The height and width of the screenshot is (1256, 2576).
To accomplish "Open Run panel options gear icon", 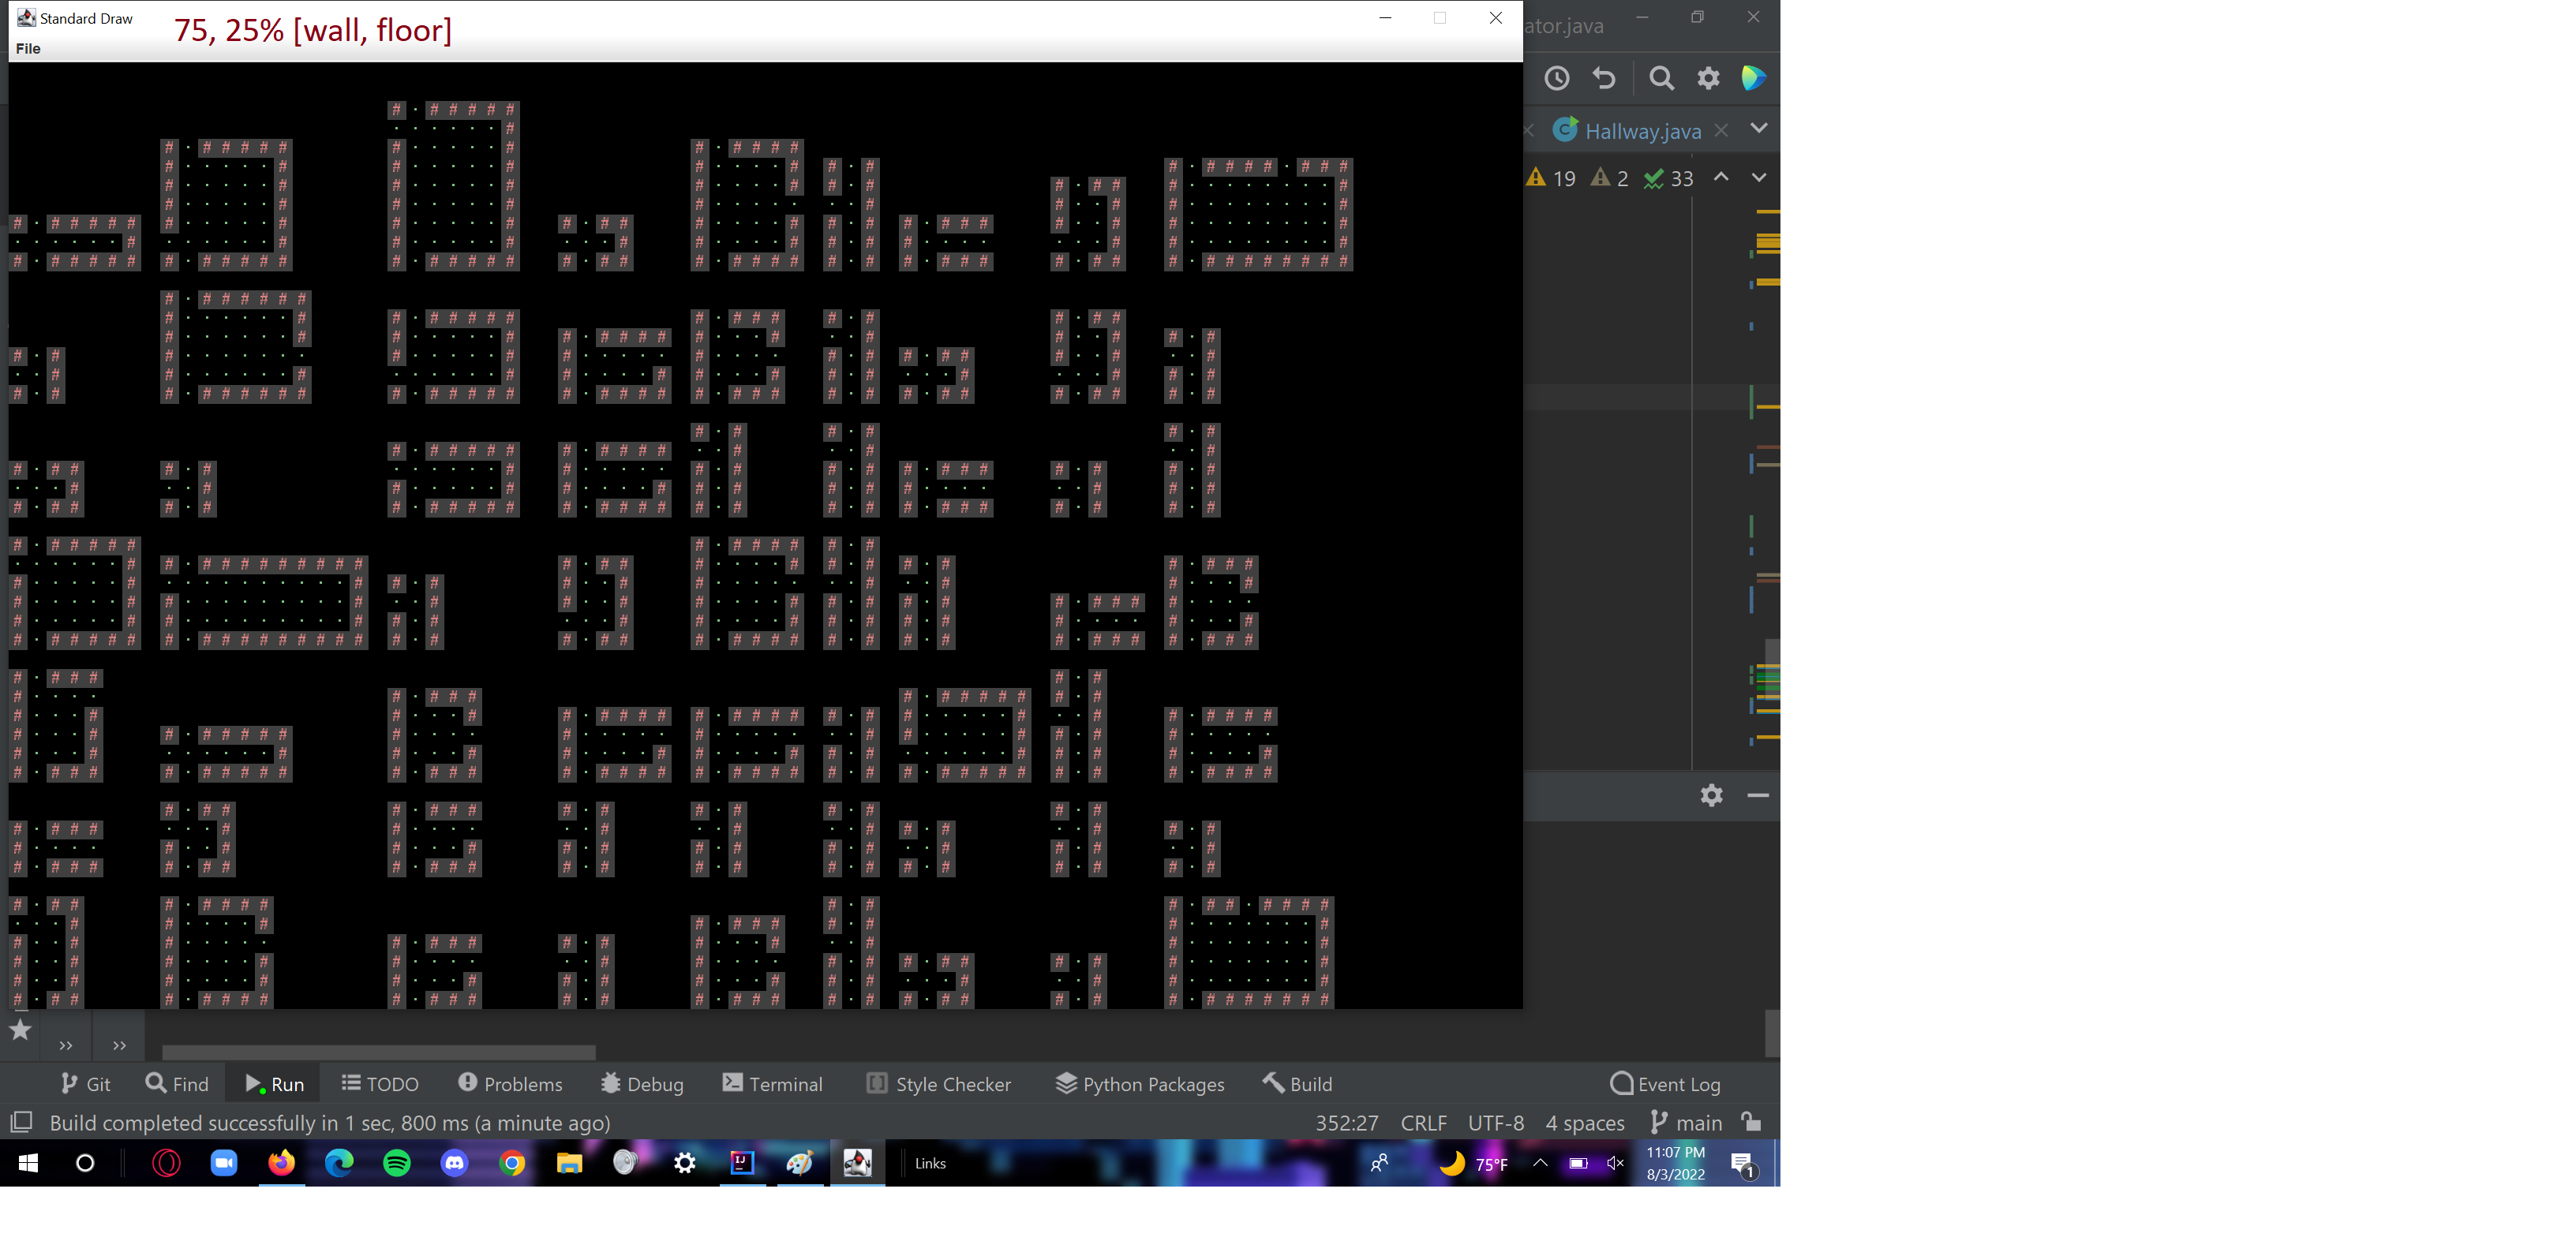I will coord(1711,795).
